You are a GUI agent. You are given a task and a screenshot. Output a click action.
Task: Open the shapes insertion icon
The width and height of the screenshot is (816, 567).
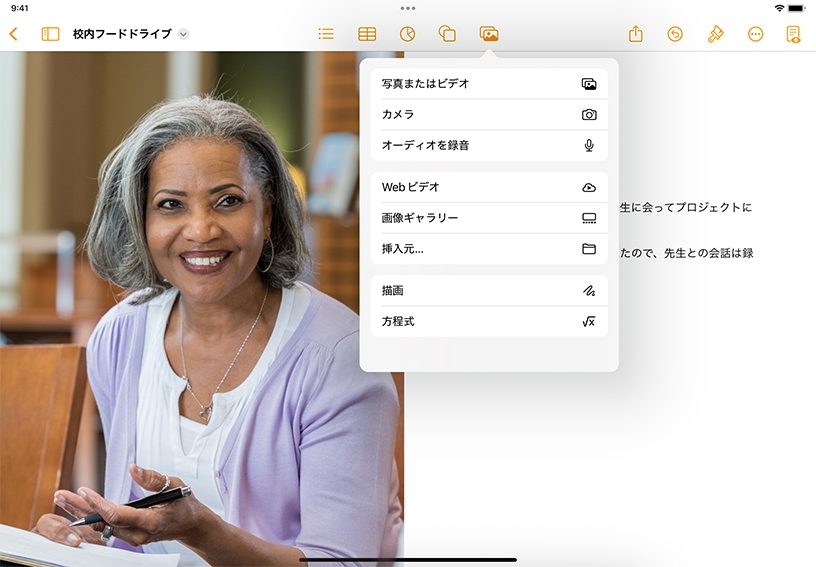[x=448, y=34]
